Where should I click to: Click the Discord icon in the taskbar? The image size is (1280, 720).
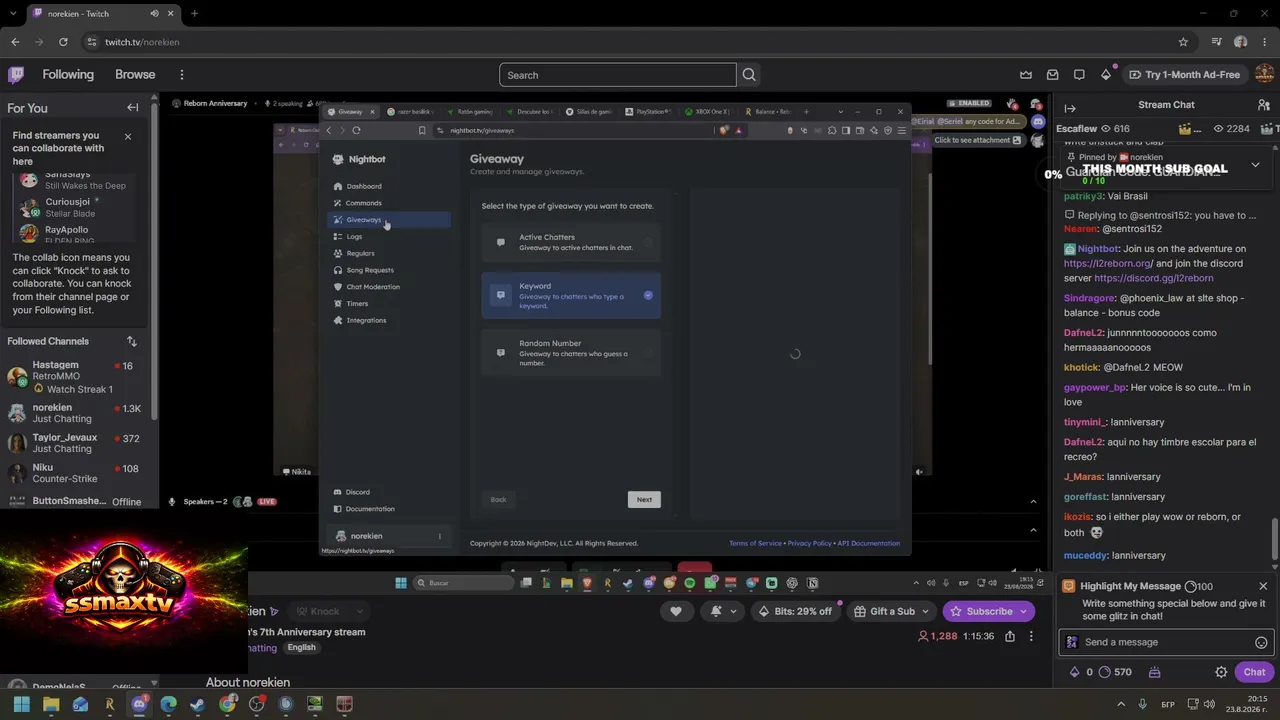click(139, 704)
